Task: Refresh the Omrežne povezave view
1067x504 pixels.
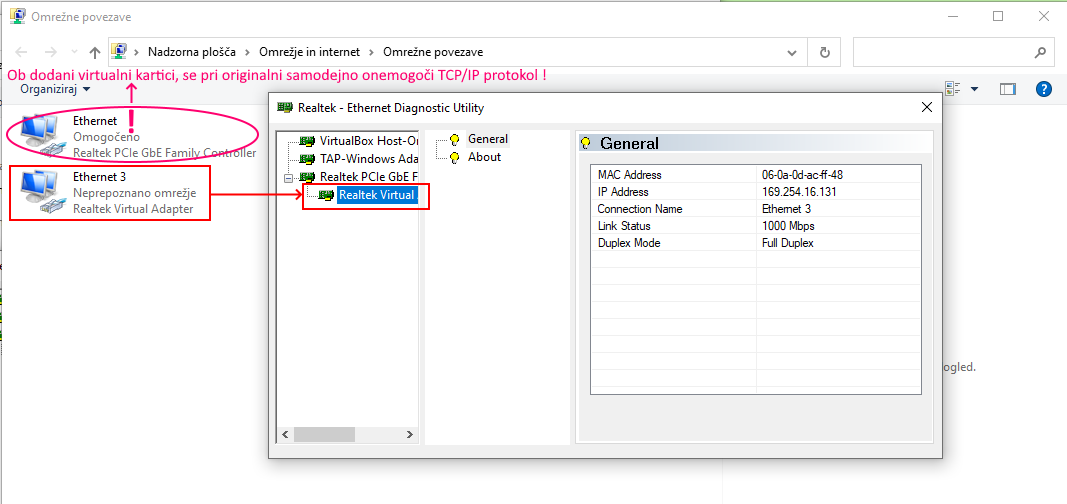Action: [825, 52]
